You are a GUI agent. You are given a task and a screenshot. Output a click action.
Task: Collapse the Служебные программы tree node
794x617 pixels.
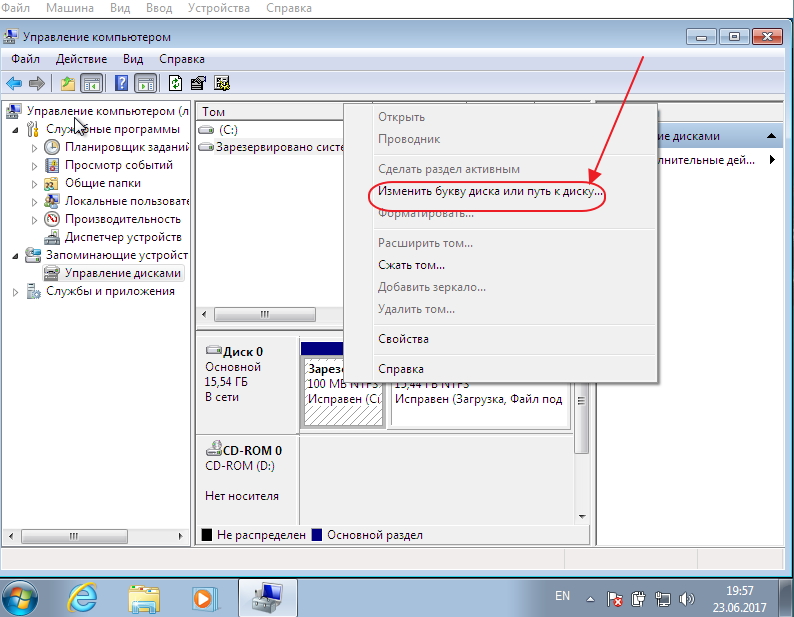[16, 130]
